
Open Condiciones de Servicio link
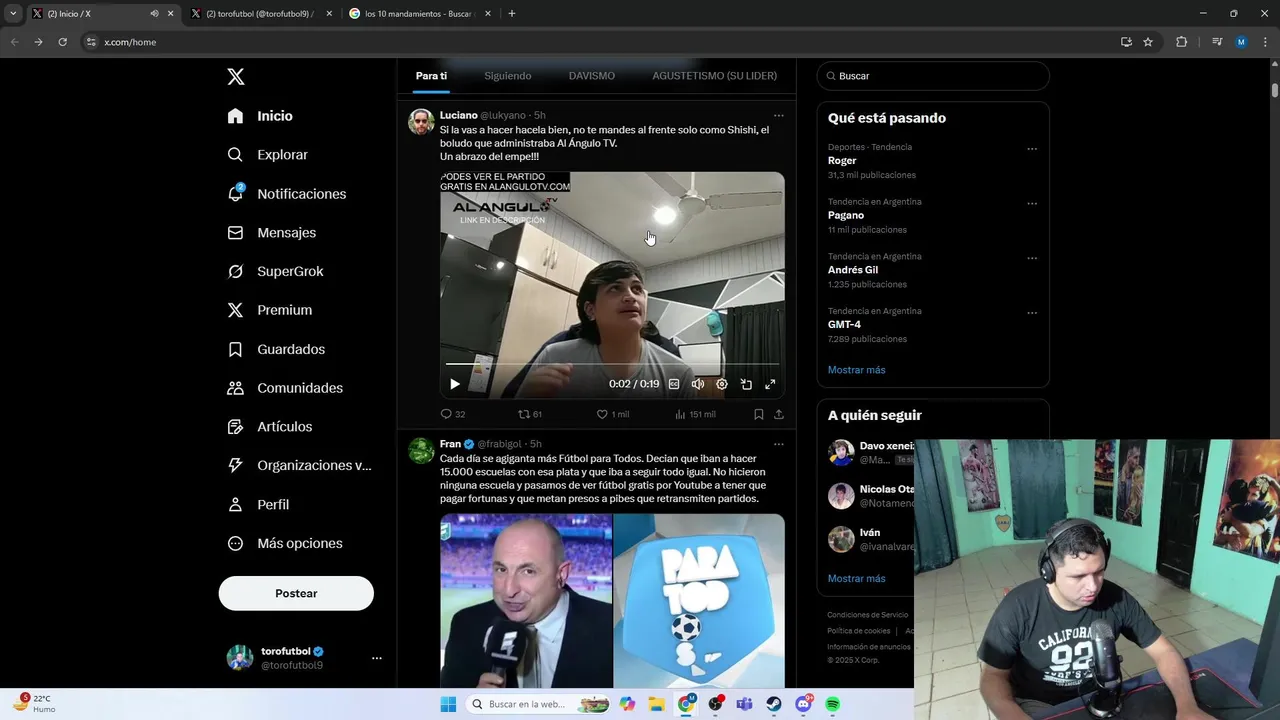tap(867, 615)
